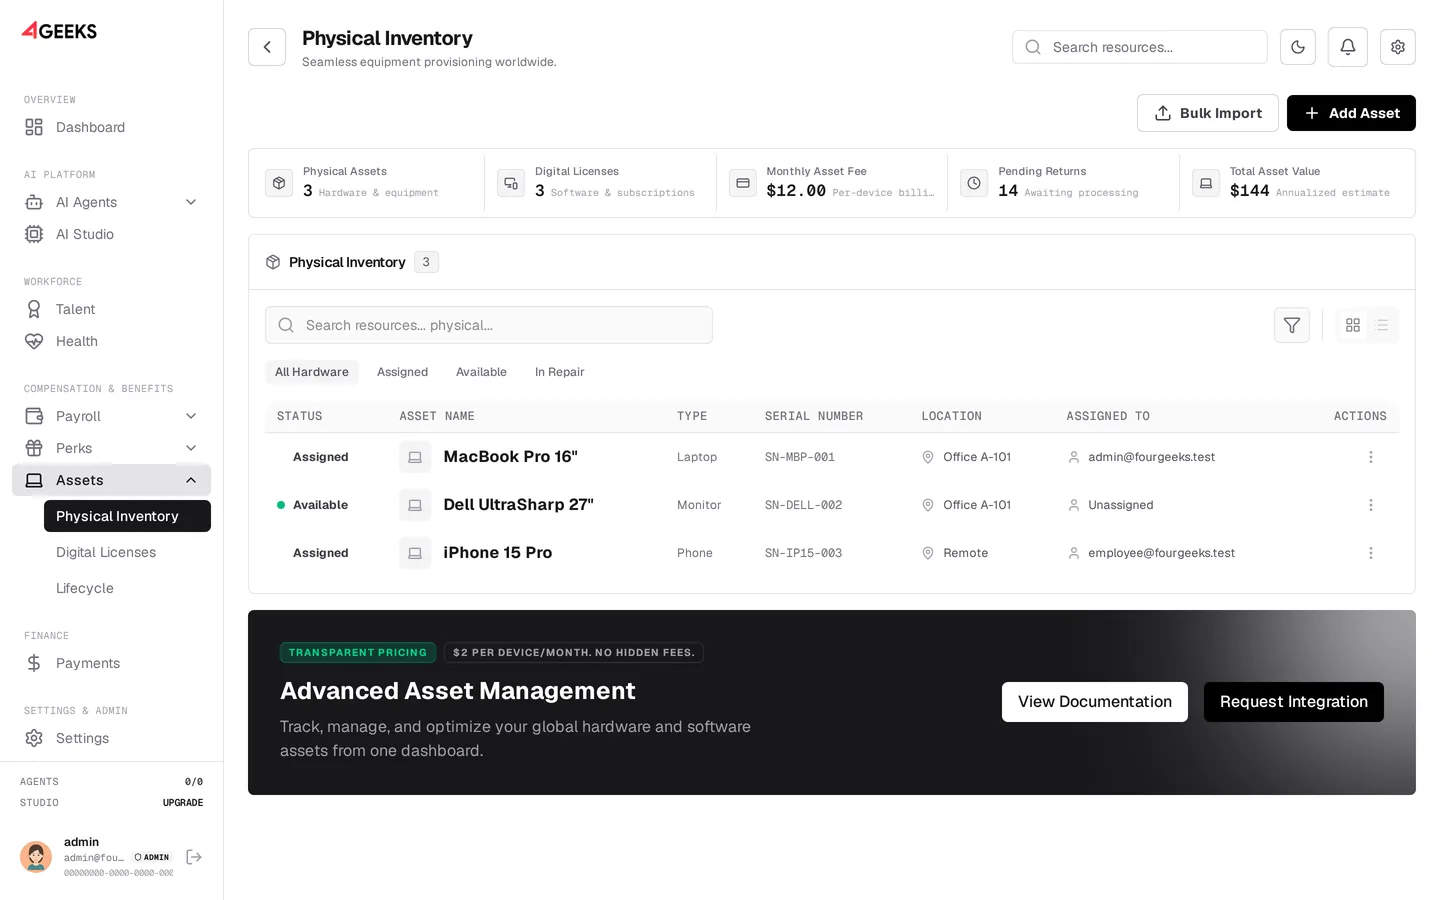
Task: Open the filter funnel
Action: click(1292, 325)
